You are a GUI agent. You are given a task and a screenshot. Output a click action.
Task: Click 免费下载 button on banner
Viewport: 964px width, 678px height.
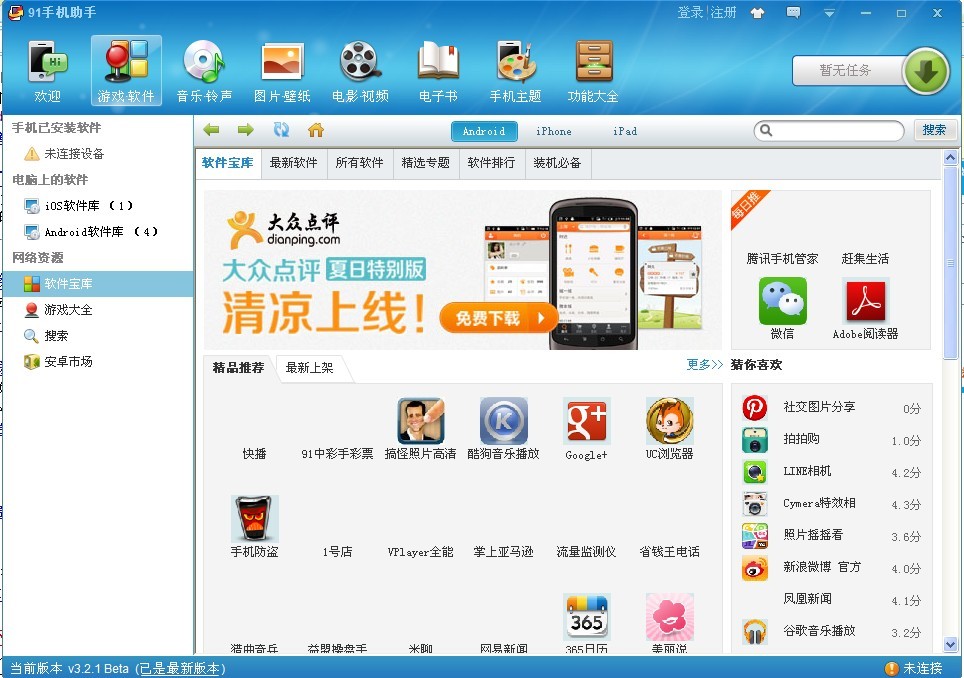point(497,318)
